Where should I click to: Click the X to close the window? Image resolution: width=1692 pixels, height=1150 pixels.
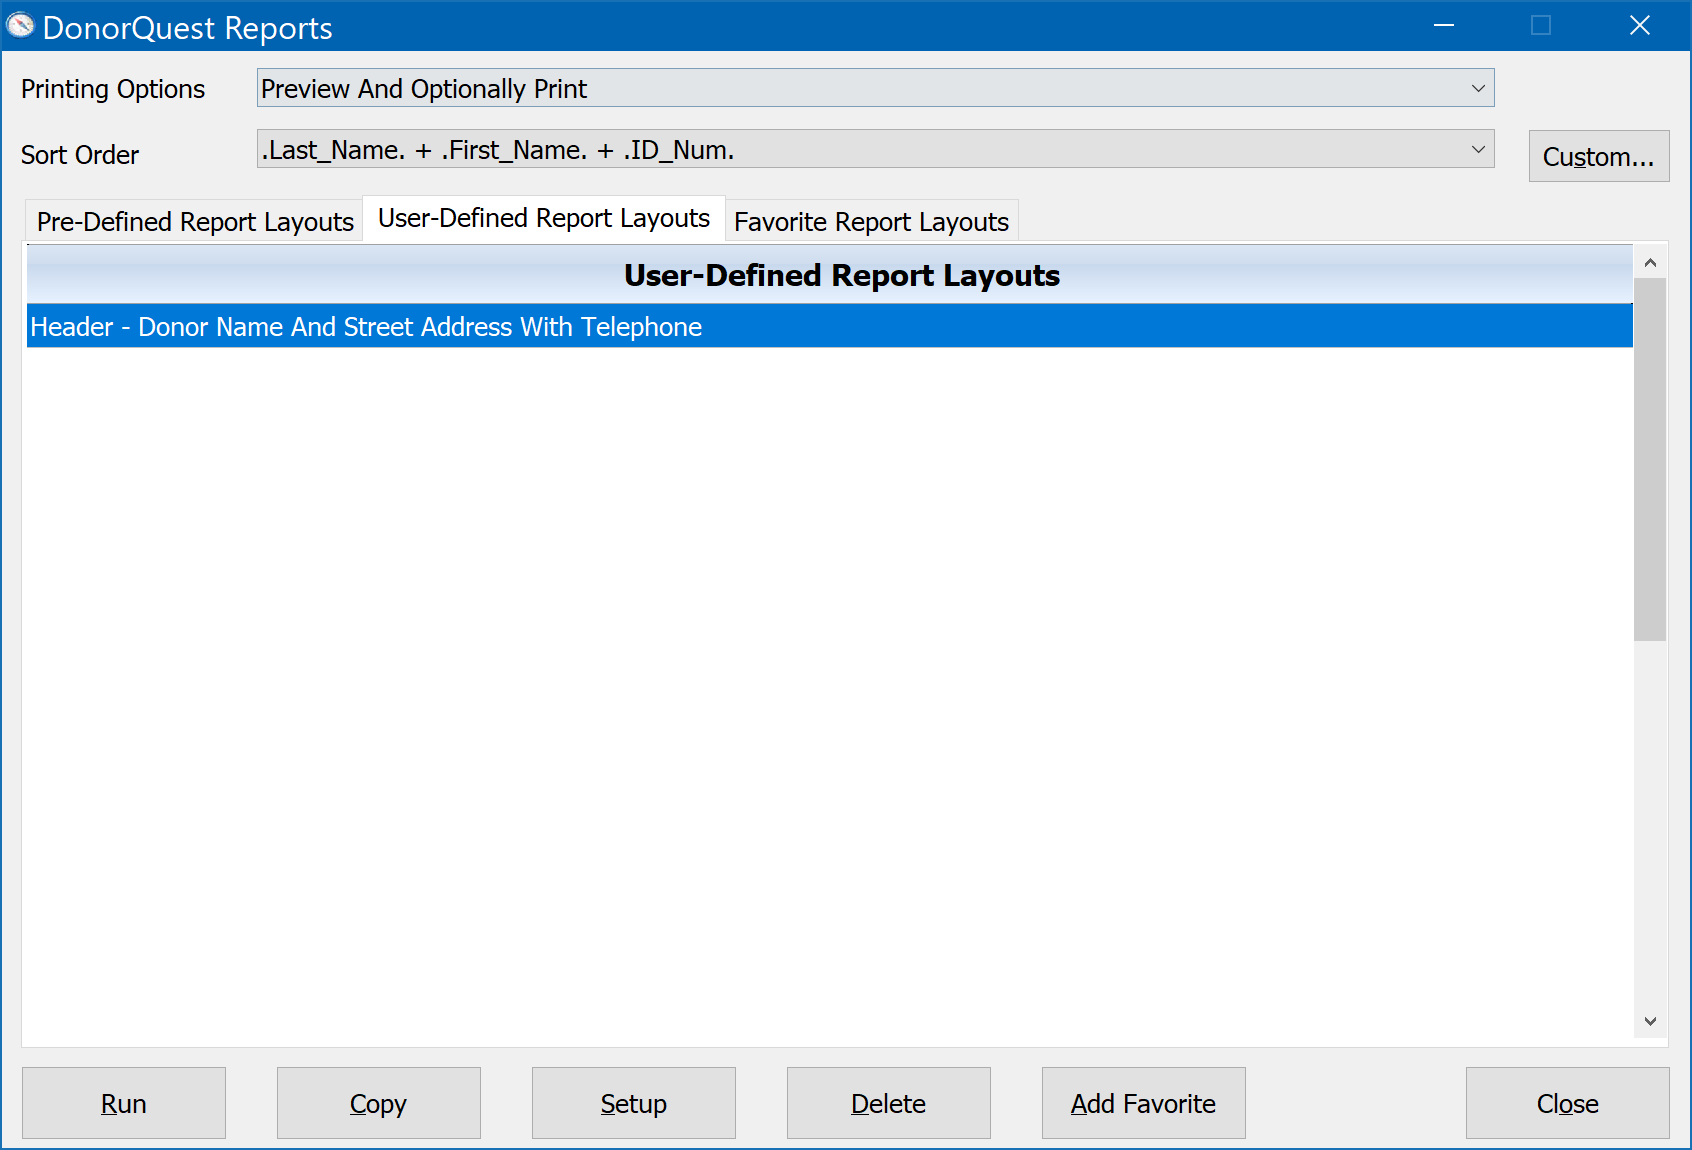(1640, 26)
